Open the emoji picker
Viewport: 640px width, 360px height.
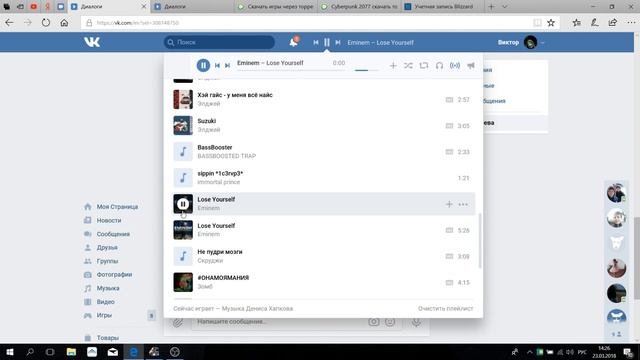390,322
